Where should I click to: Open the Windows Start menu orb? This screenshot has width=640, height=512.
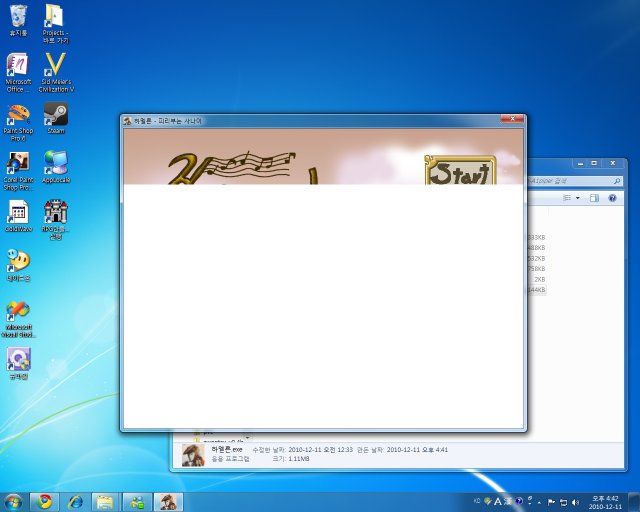[13, 502]
